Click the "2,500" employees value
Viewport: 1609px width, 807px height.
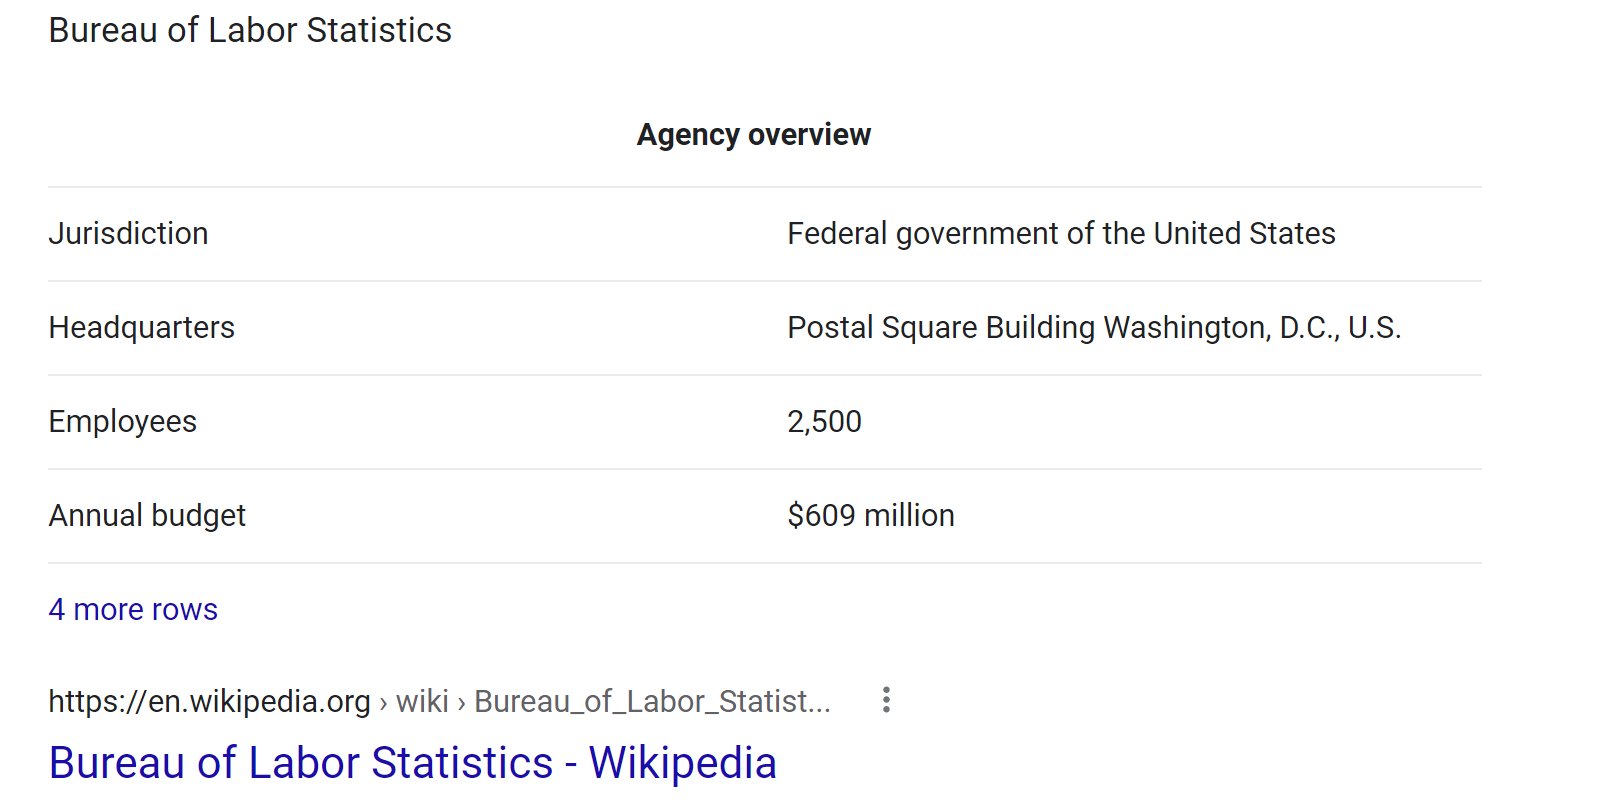(x=824, y=421)
